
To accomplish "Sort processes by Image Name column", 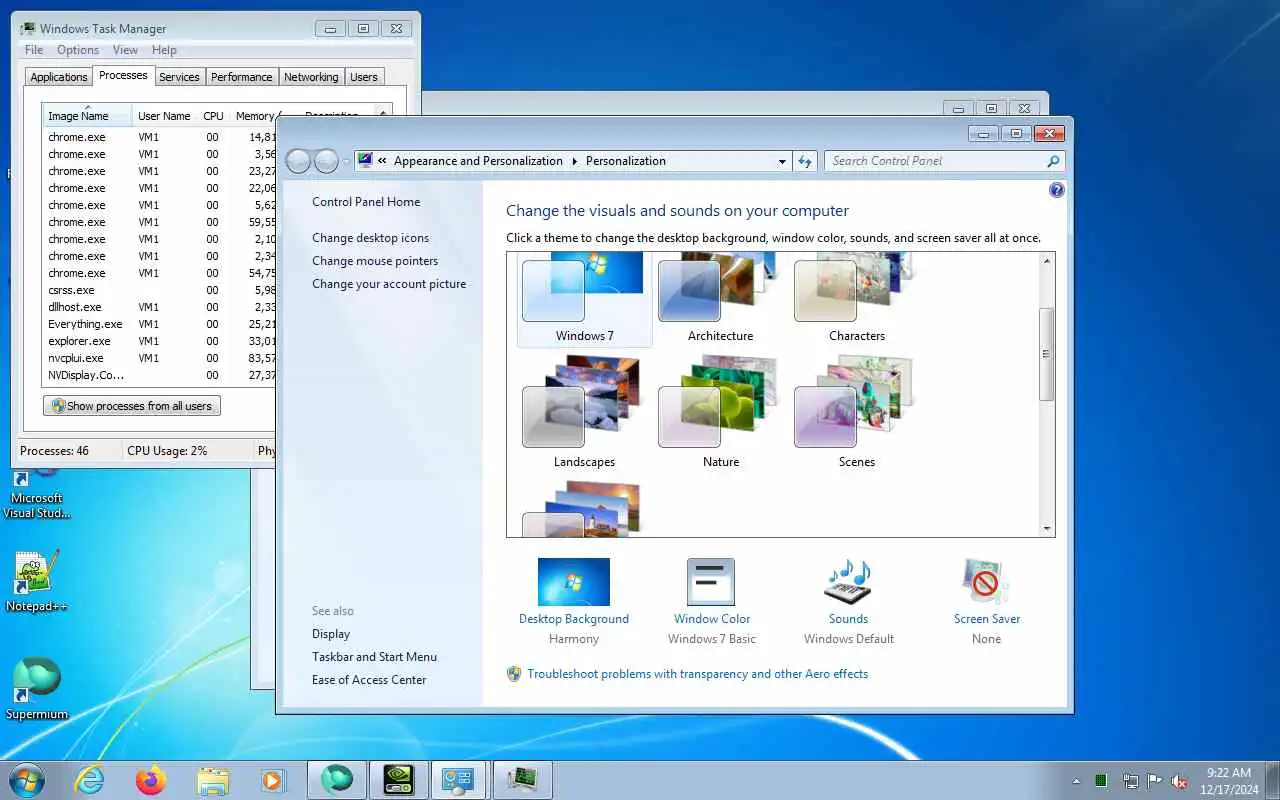I will (x=87, y=115).
